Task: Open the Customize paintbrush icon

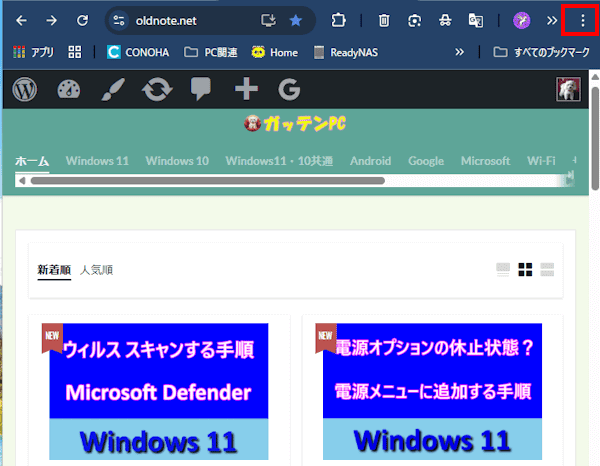Action: click(113, 90)
